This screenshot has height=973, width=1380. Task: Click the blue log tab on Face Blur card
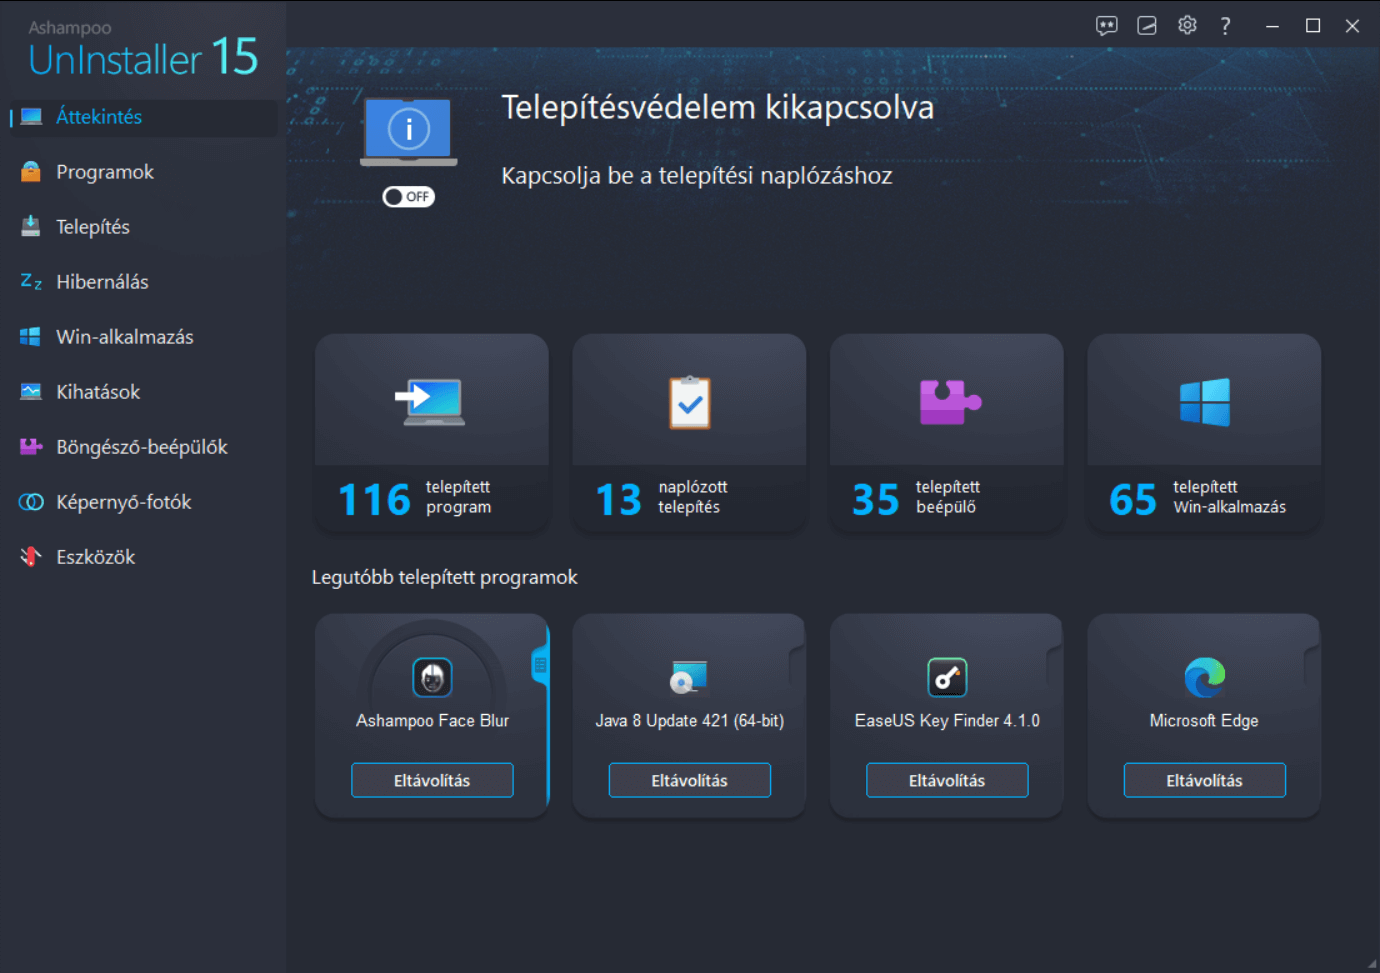tap(541, 665)
